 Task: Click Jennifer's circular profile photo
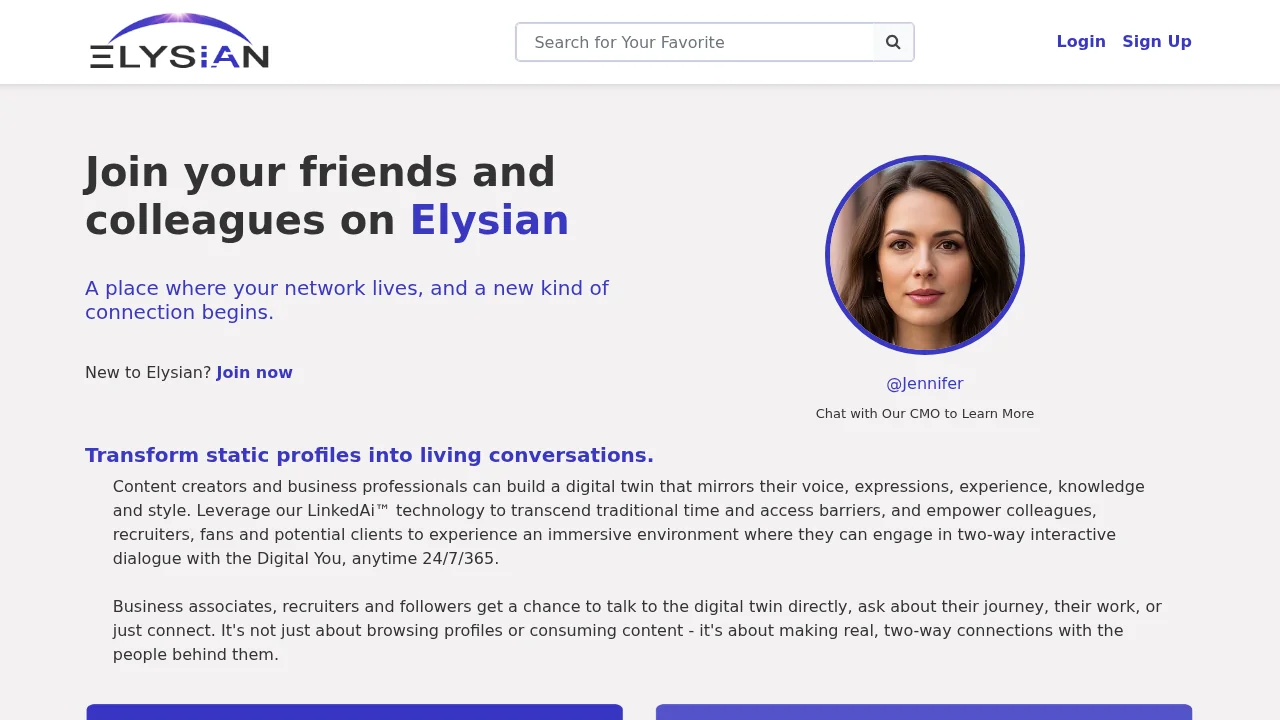[925, 255]
